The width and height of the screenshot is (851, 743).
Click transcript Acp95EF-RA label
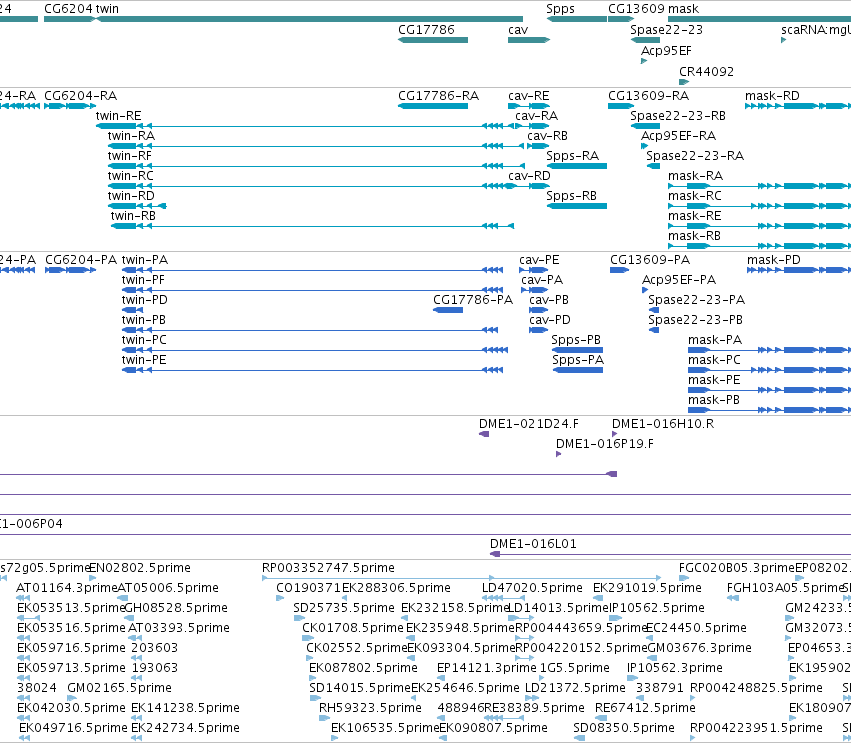coord(678,136)
